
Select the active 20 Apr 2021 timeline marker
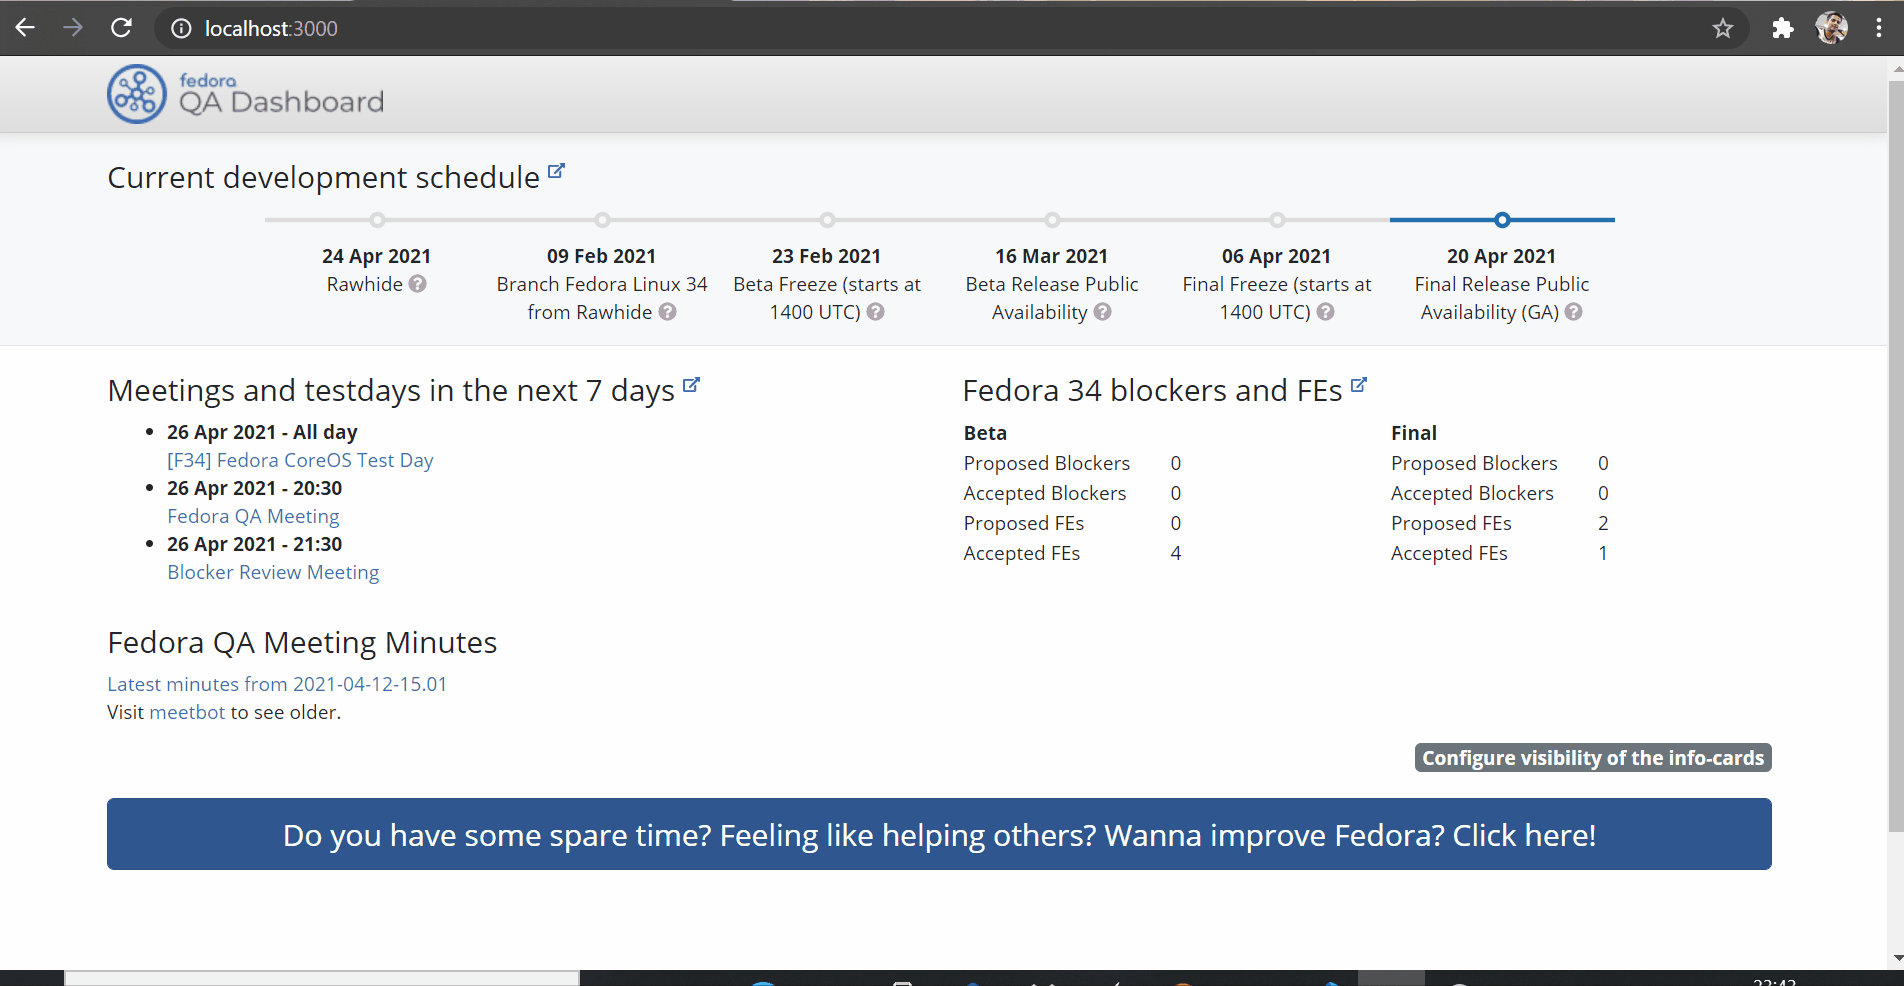pyautogui.click(x=1502, y=220)
